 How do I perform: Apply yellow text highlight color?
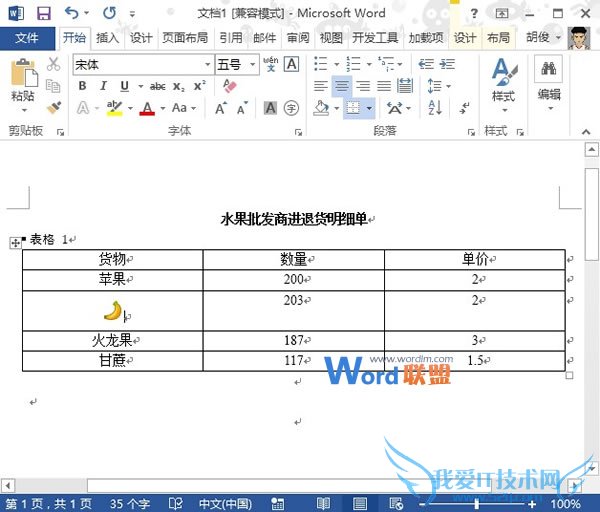[114, 108]
